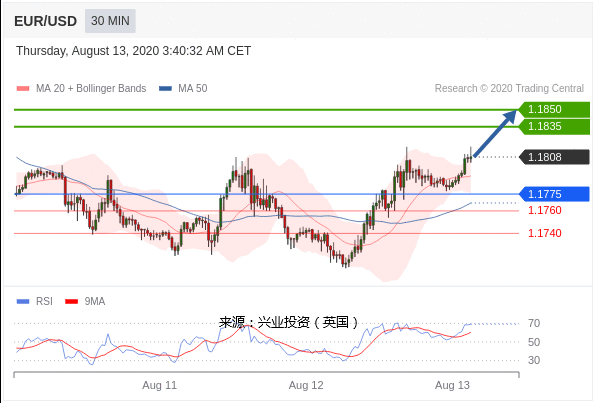594x403 pixels.
Task: Click the 30 MIN timeframe button
Action: pos(110,21)
